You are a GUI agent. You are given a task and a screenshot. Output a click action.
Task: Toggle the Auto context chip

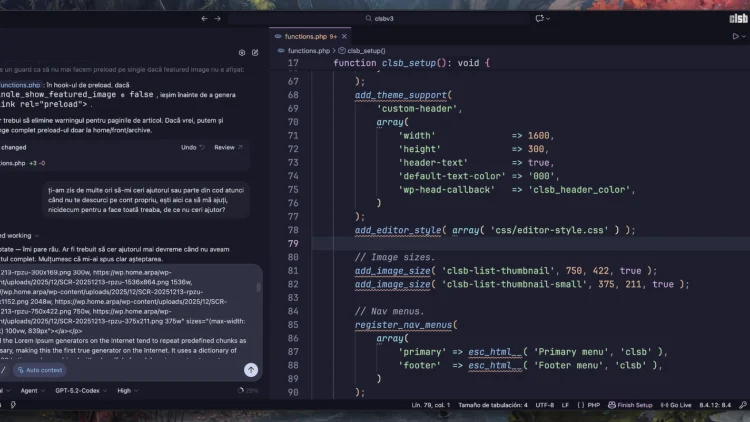(40, 370)
